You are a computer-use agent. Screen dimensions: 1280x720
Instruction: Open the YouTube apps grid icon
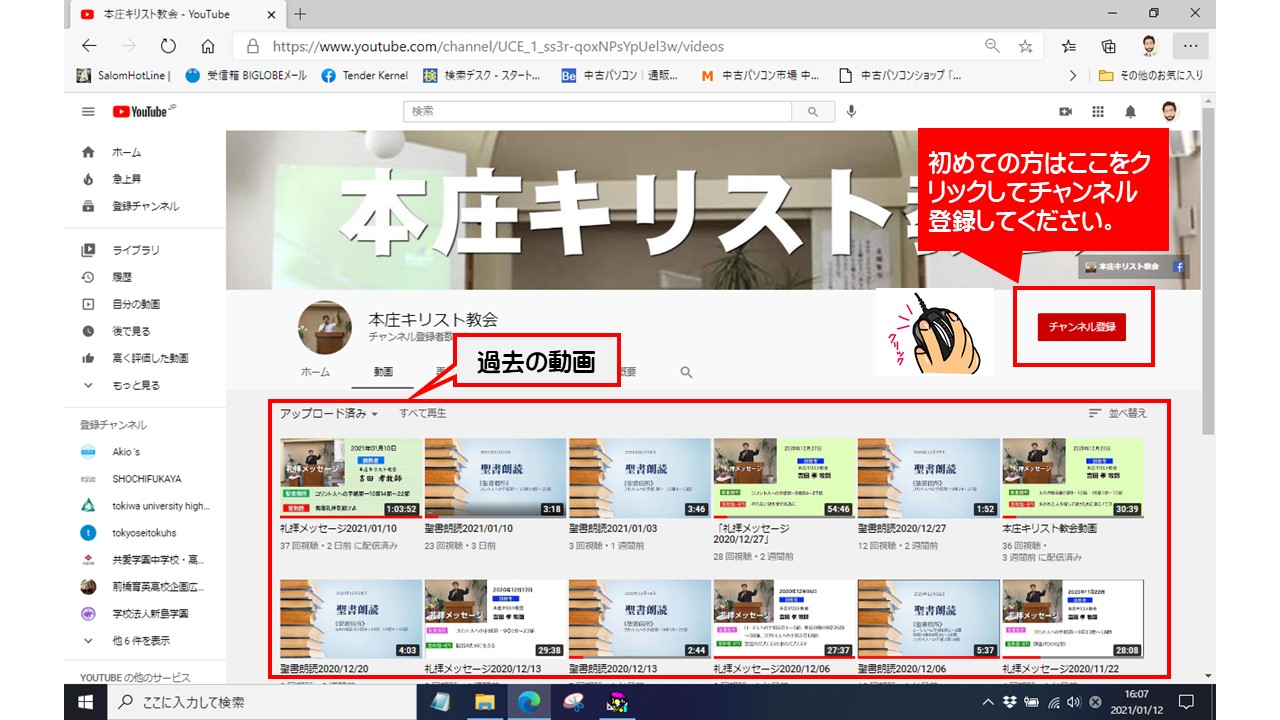[1098, 112]
